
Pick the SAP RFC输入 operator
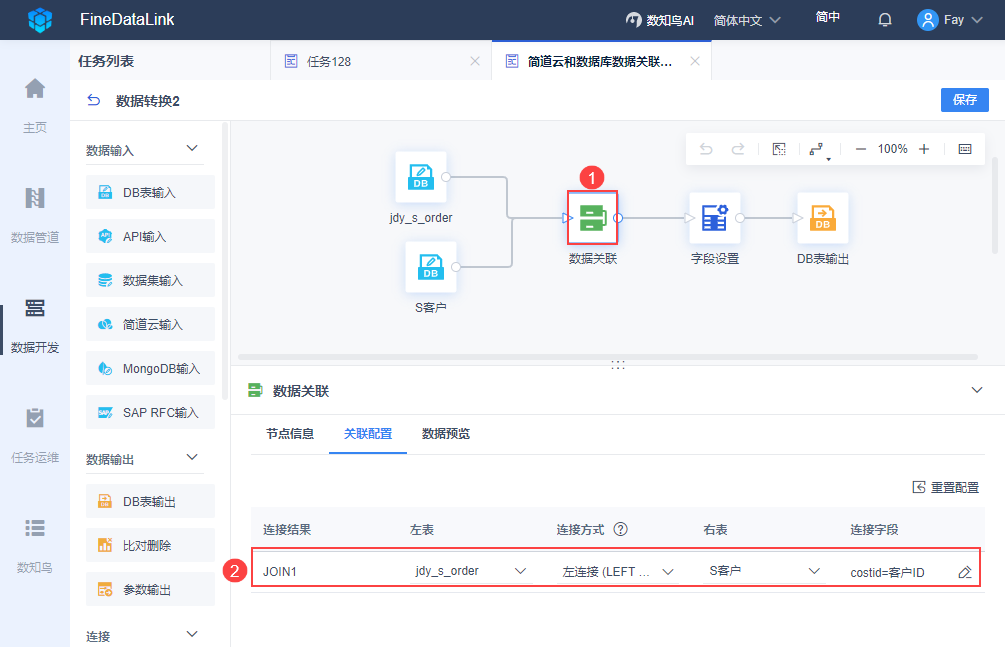click(x=150, y=412)
